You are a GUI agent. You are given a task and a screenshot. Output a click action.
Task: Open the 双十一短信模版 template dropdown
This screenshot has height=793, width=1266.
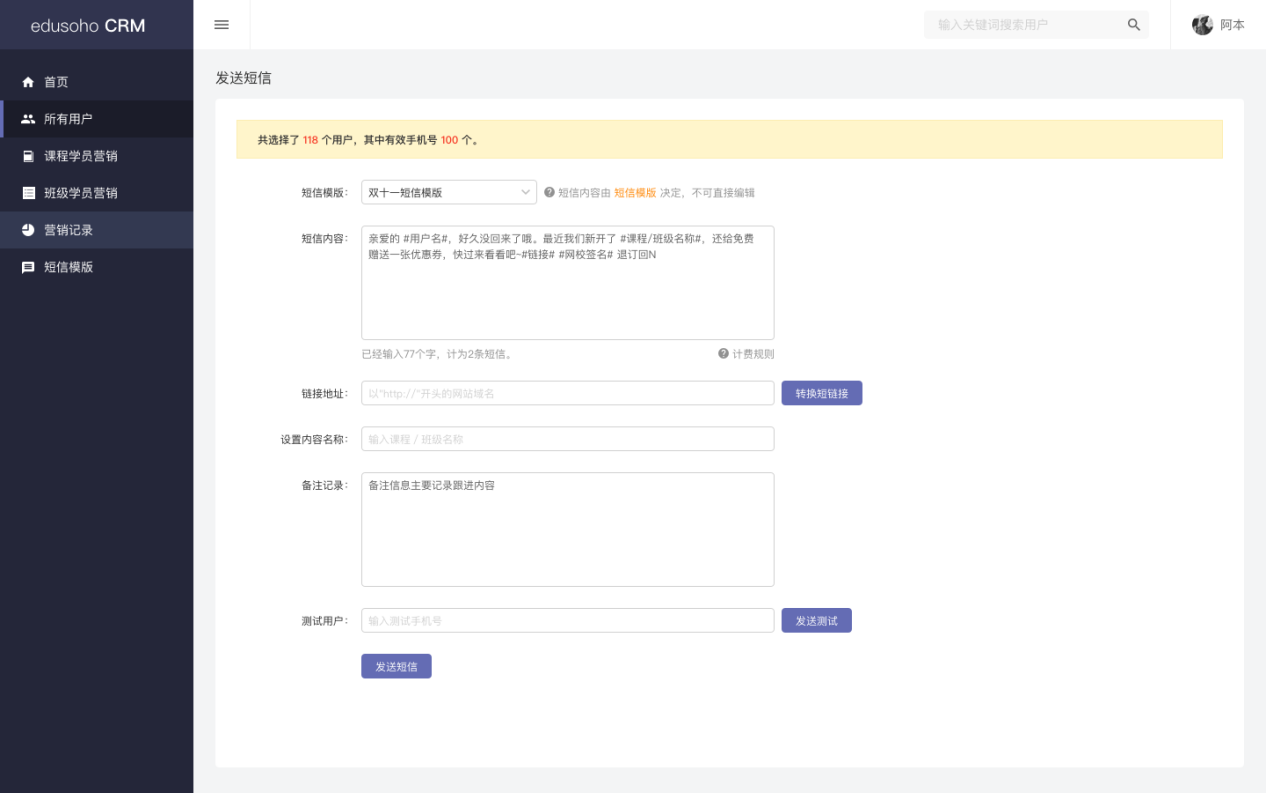[x=448, y=192]
